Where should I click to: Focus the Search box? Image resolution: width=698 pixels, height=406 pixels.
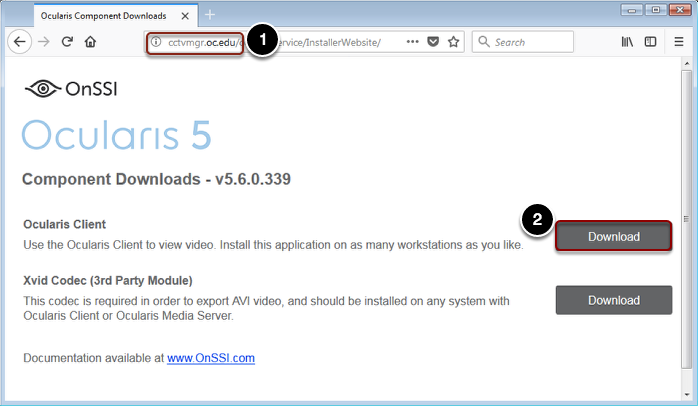523,42
